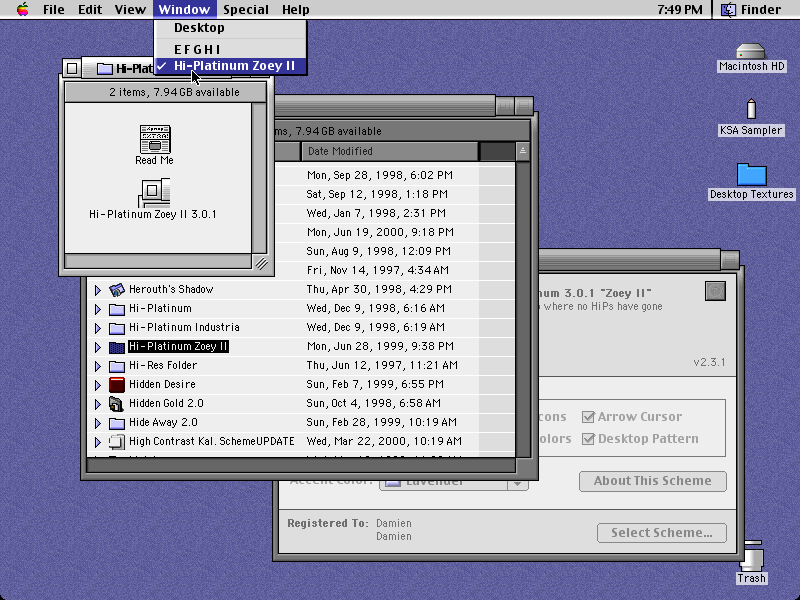Select the Hi-Platinum Industria row name
Image resolution: width=800 pixels, height=600 pixels.
[x=184, y=328]
